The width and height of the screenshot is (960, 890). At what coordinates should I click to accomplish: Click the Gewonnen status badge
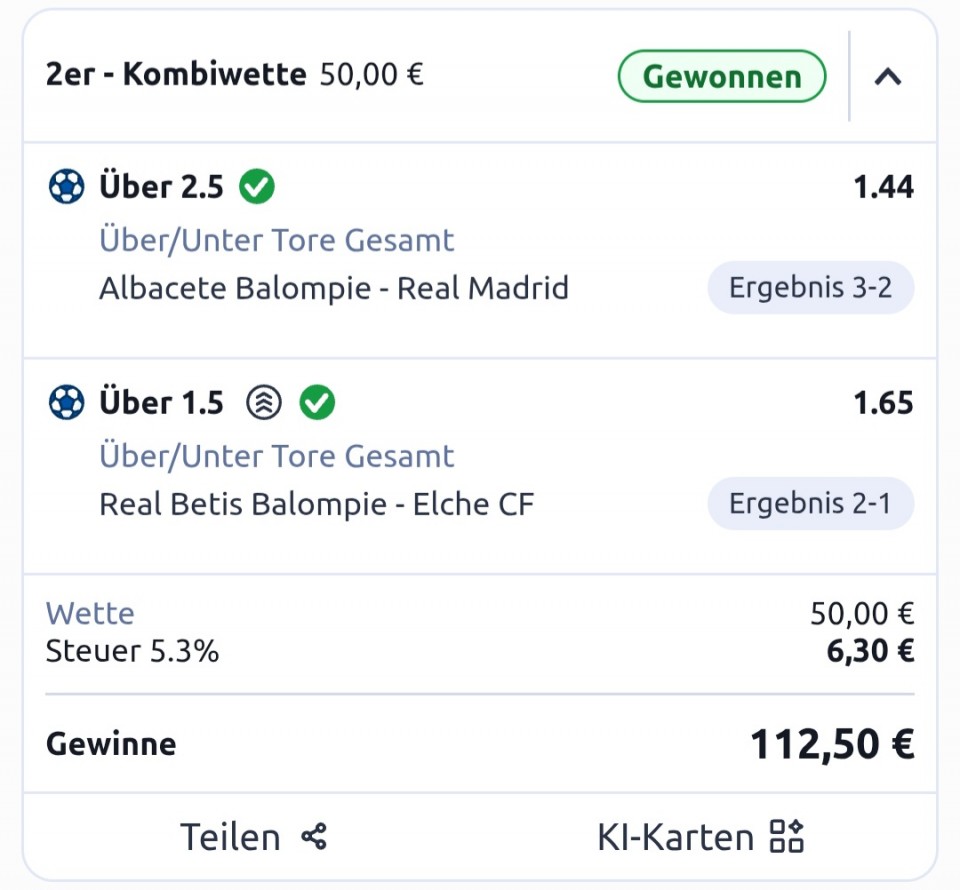(x=722, y=77)
